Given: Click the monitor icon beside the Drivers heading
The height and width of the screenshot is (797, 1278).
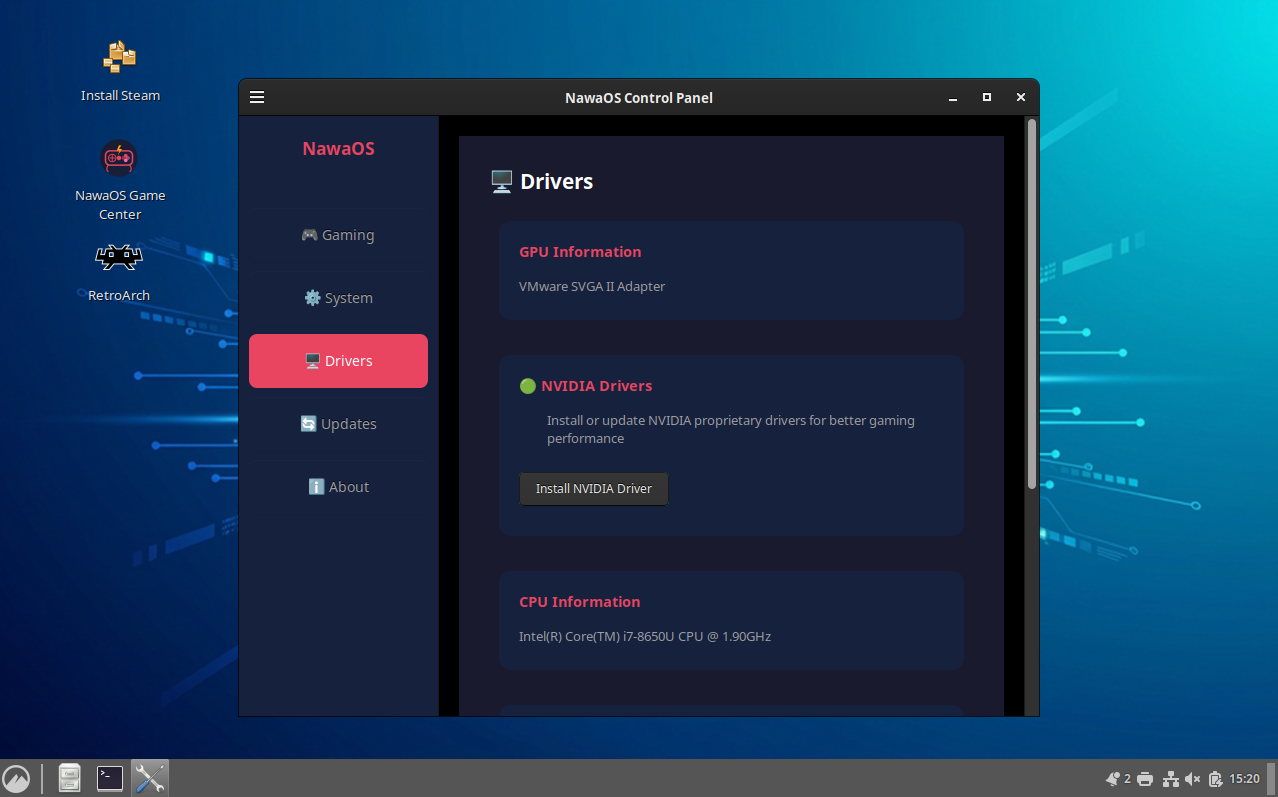Looking at the screenshot, I should coord(500,181).
